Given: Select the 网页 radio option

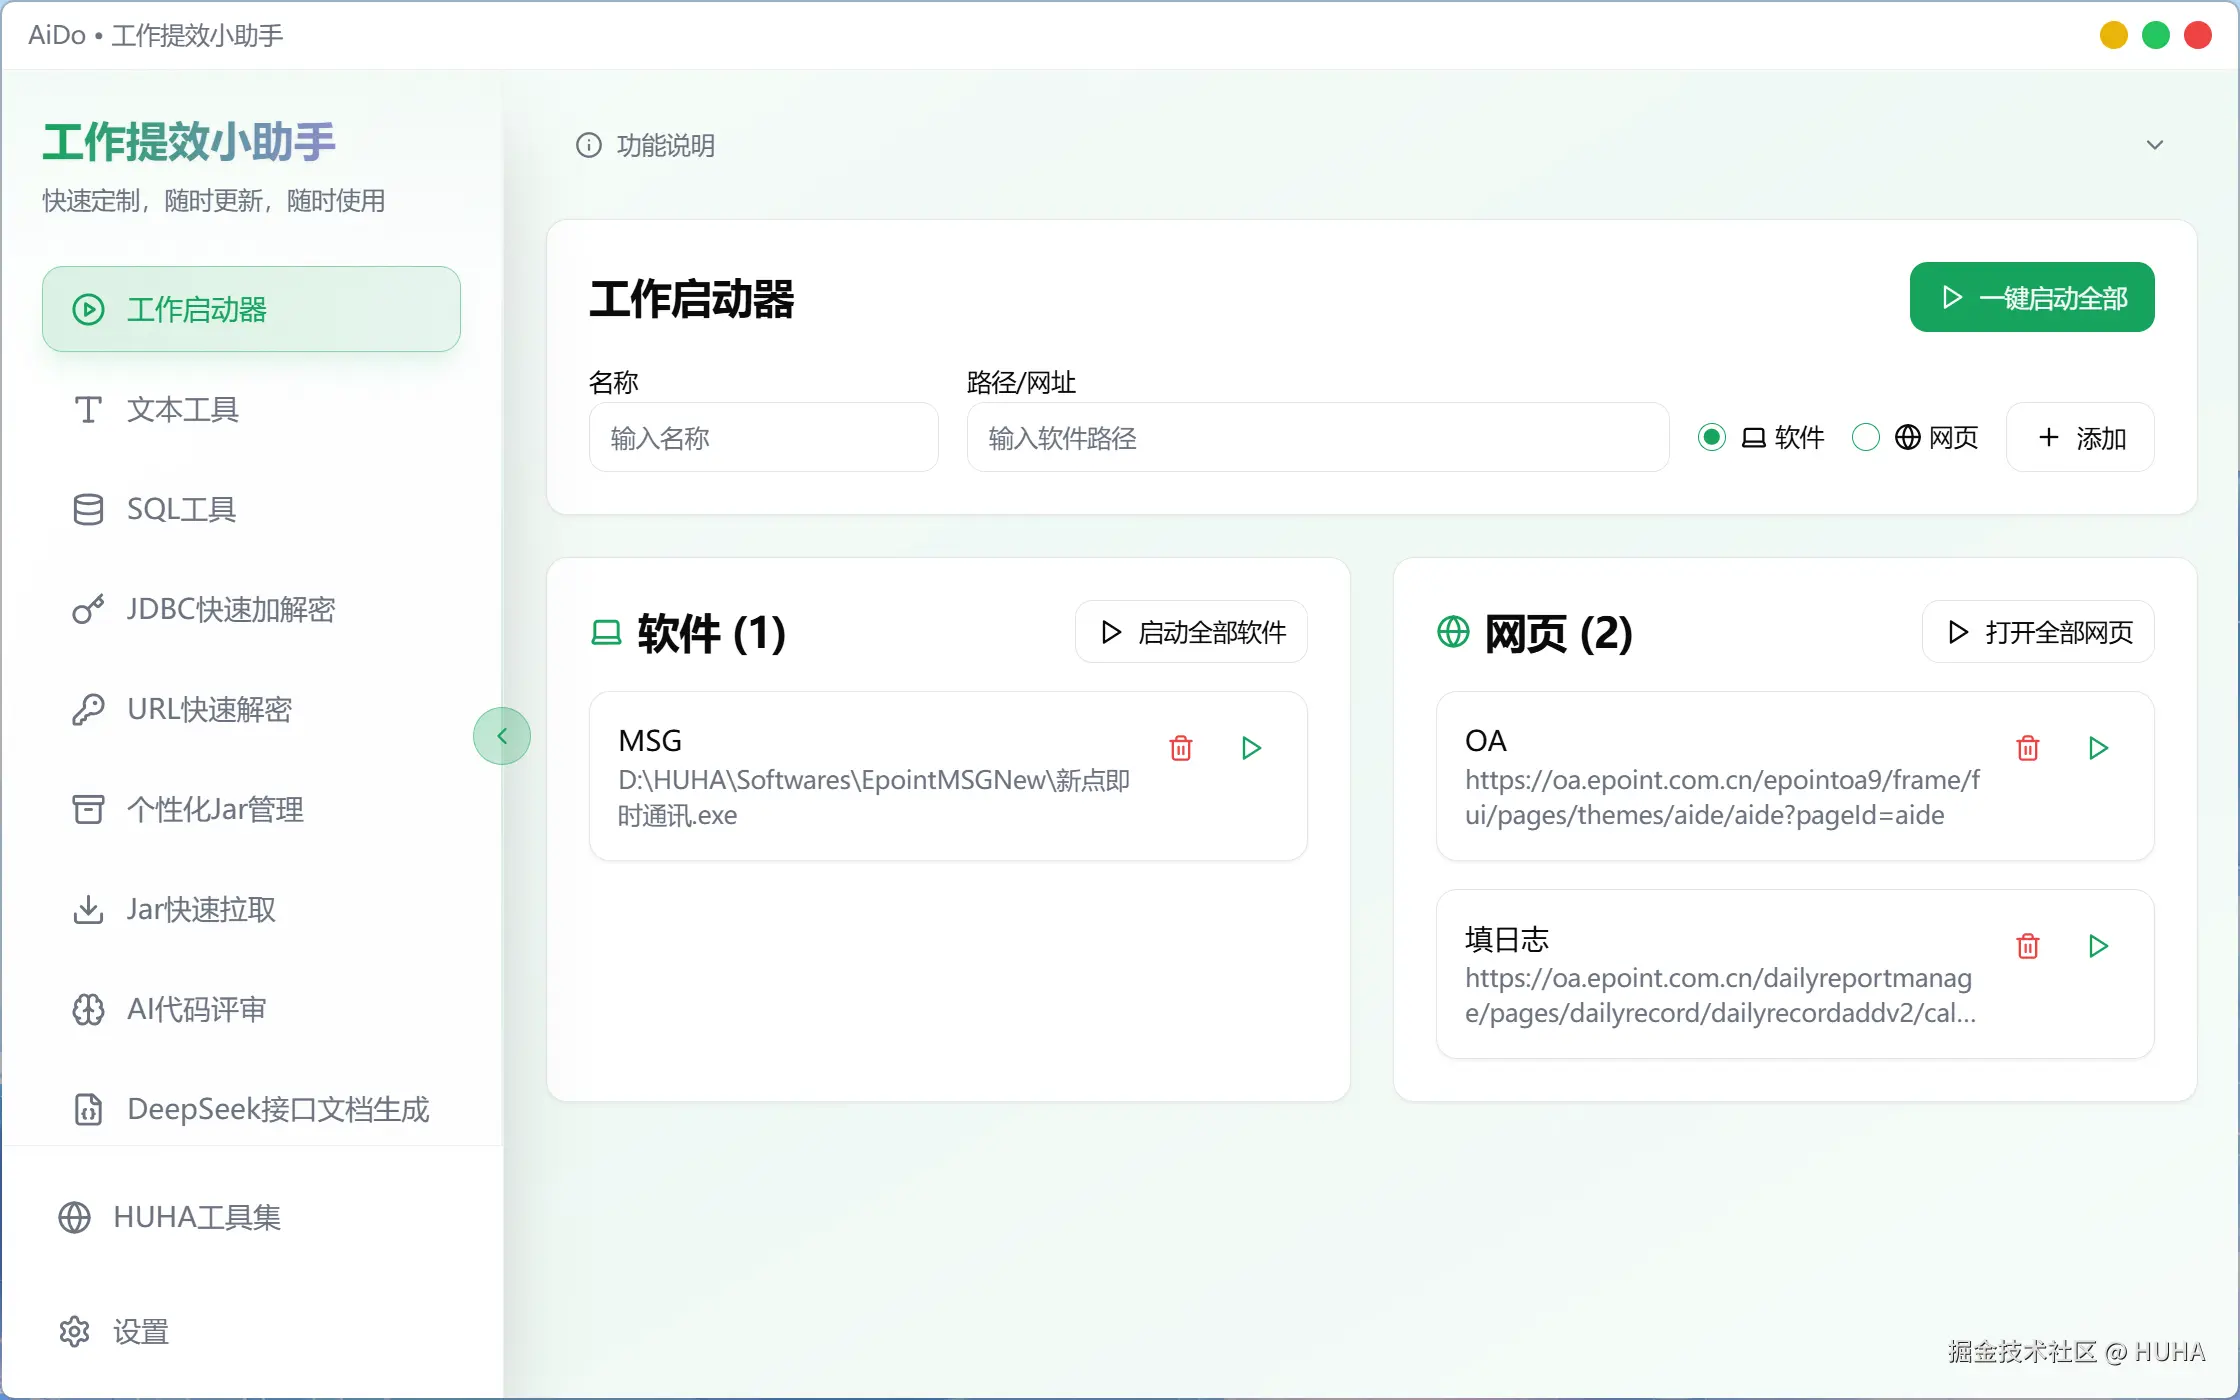Looking at the screenshot, I should tap(1866, 437).
